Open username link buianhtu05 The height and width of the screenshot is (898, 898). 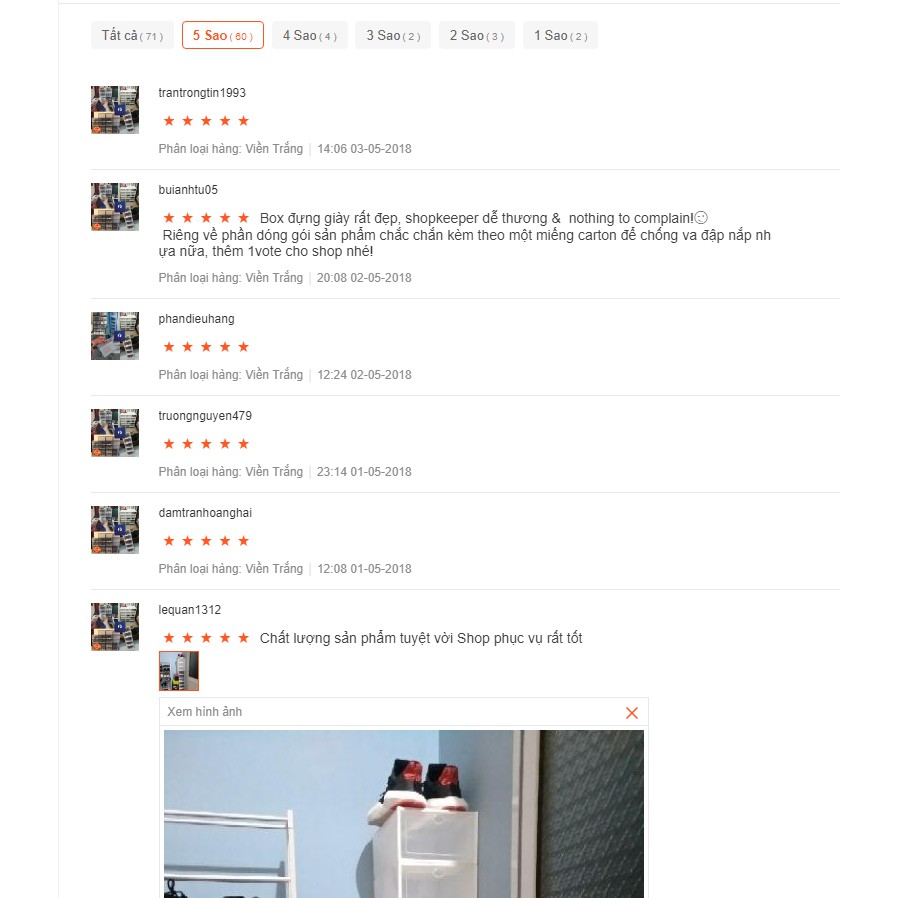(x=188, y=190)
